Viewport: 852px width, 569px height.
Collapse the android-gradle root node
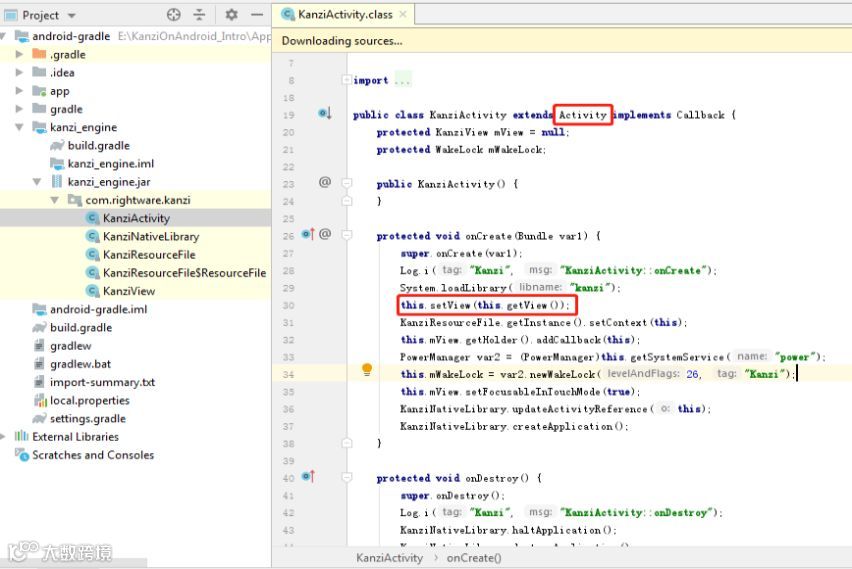3,36
